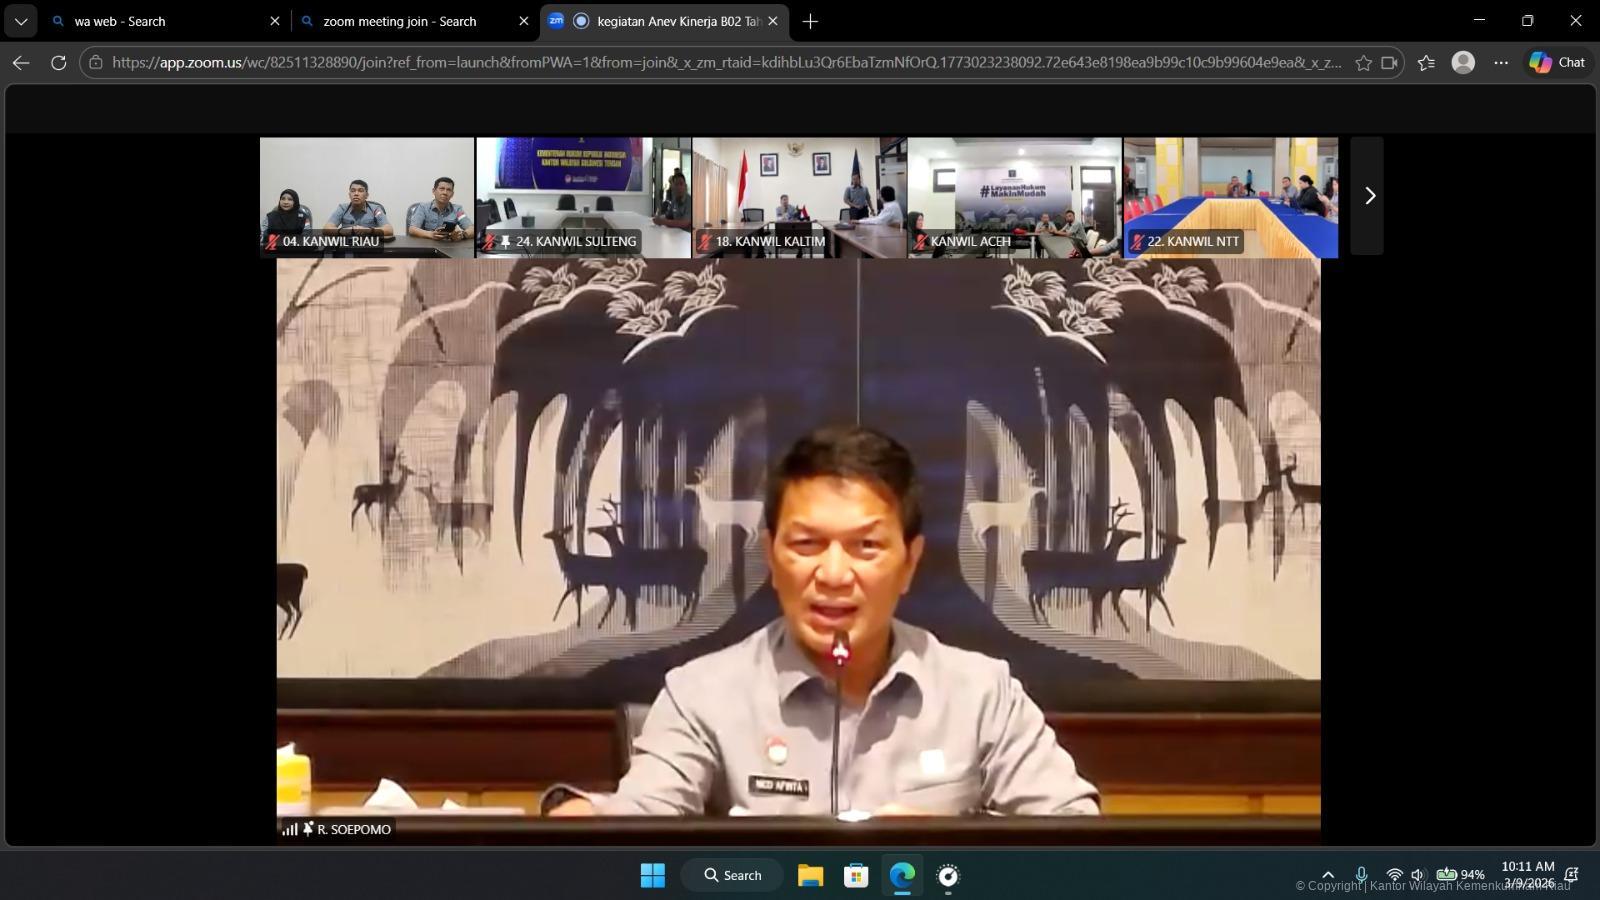
Task: Close the zoom meeting join tab
Action: [x=523, y=21]
